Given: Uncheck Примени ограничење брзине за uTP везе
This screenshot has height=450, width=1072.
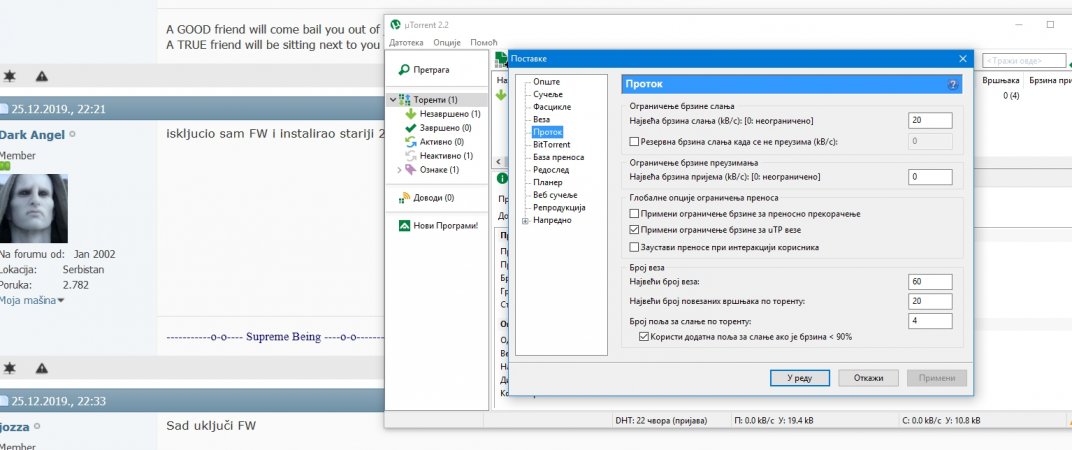Looking at the screenshot, I should (x=634, y=230).
